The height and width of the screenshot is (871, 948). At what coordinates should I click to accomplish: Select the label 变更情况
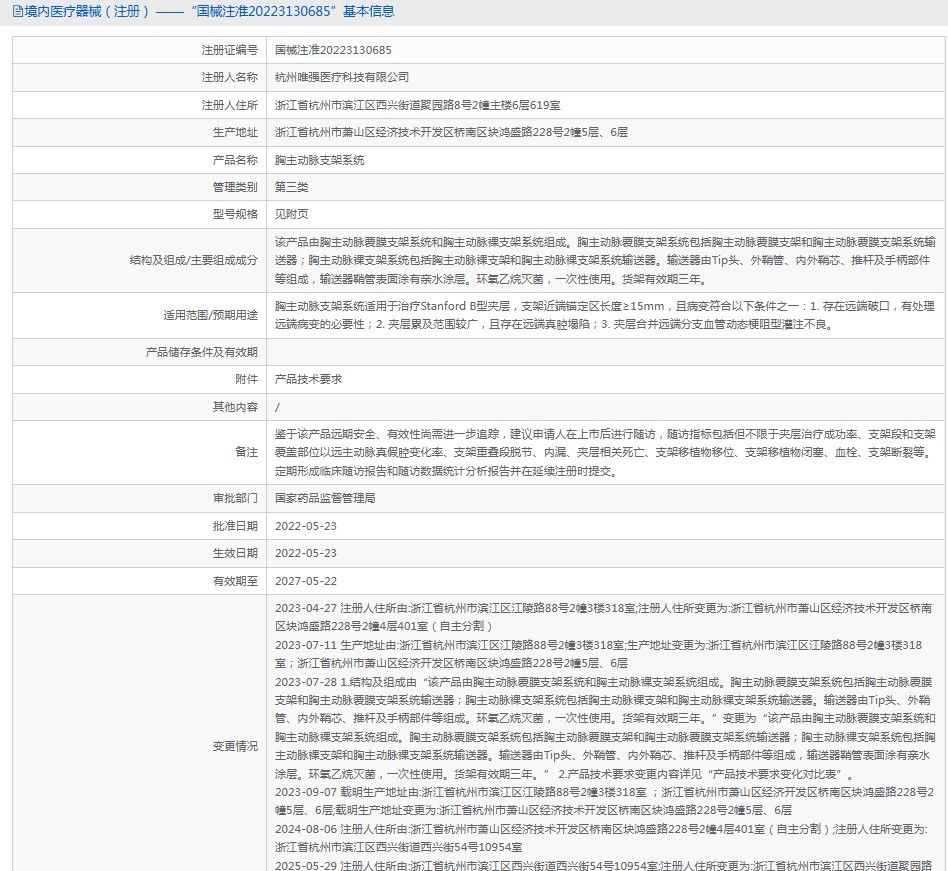(x=235, y=746)
